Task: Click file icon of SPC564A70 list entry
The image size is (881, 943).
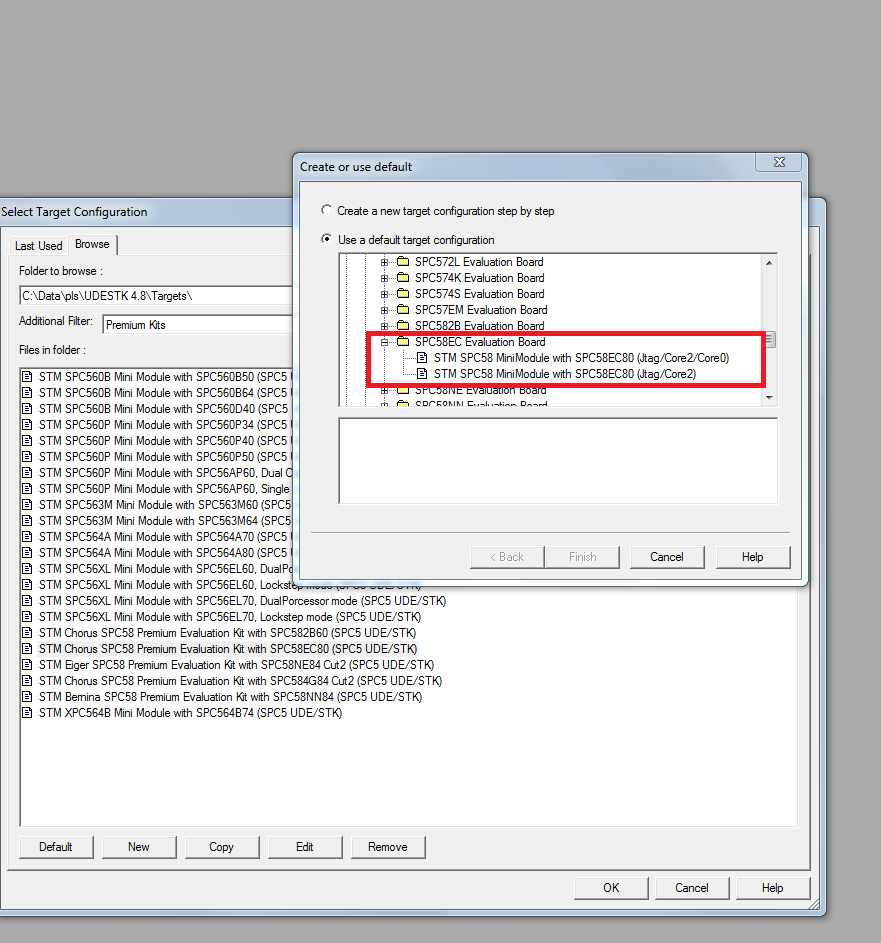Action: [x=27, y=536]
